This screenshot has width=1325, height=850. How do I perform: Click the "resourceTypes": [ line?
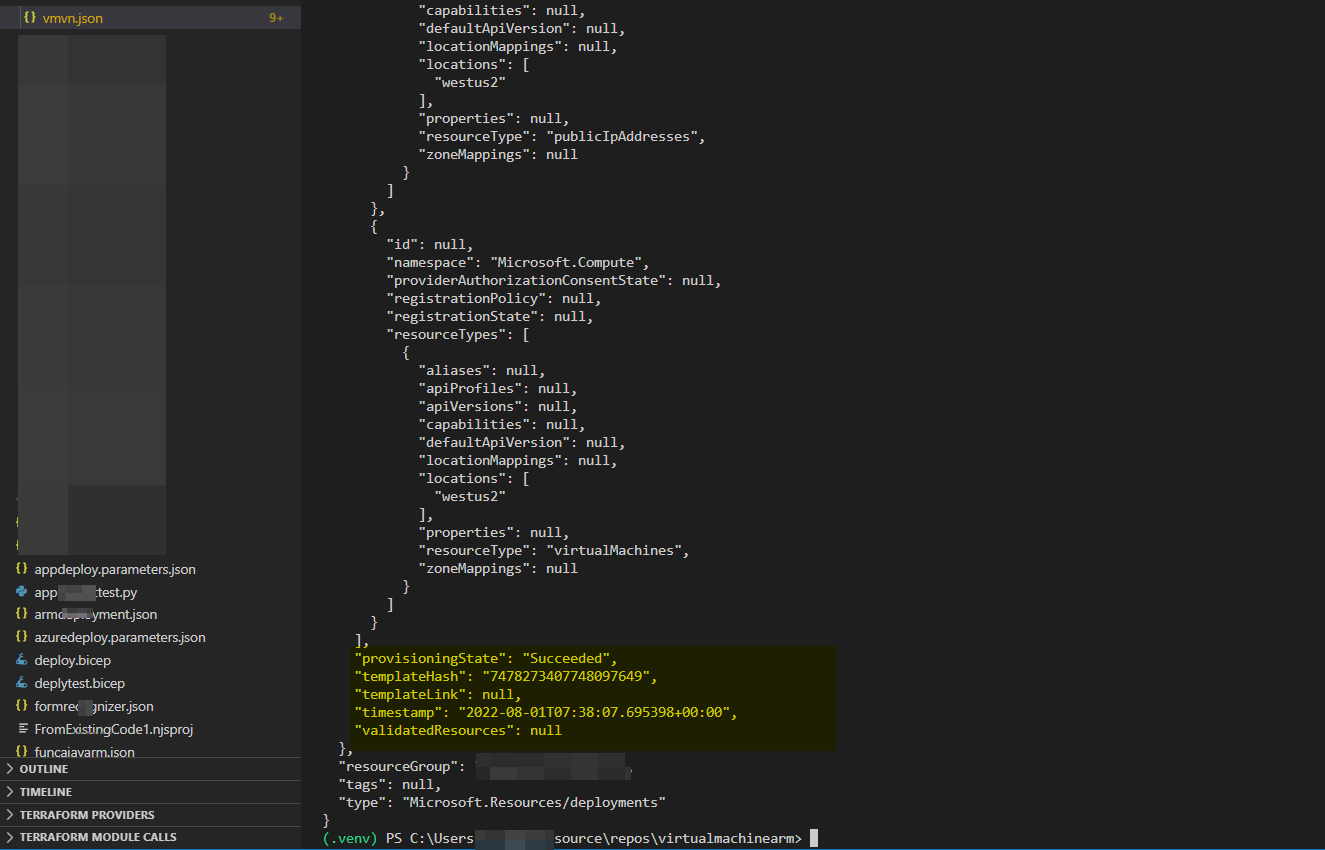click(458, 335)
